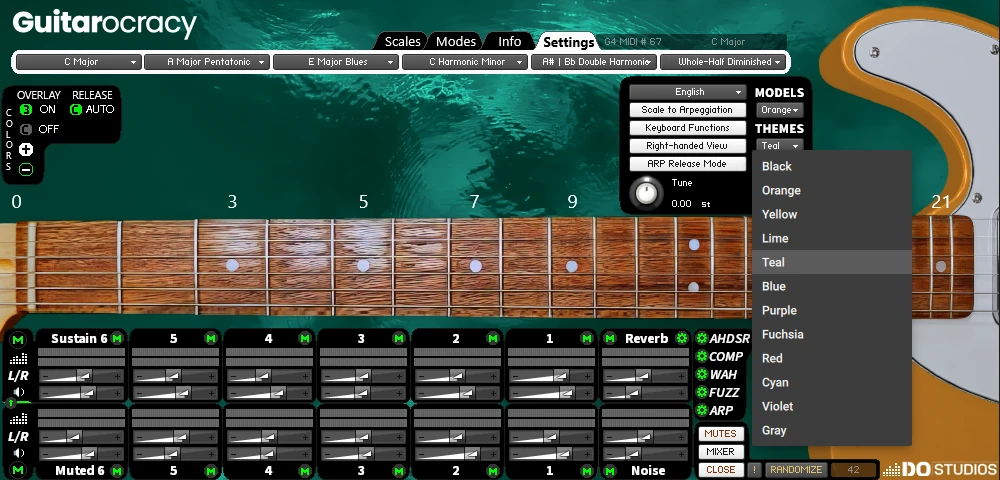Open E Major Blues dropdown
Image resolution: width=1000 pixels, height=480 pixels.
pyautogui.click(x=335, y=62)
